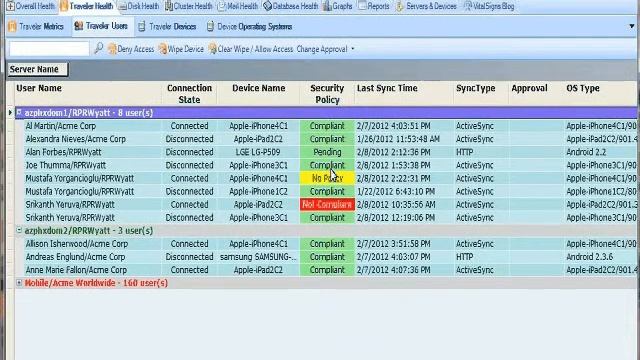
Task: Select the Traveler Users sub-tab
Action: click(x=102, y=27)
